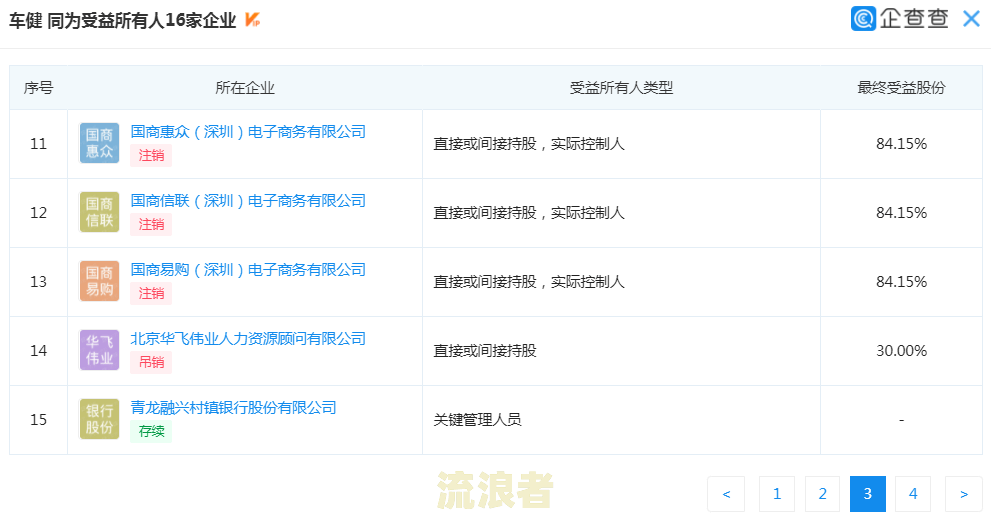Jump to page 2
The image size is (991, 520).
click(x=822, y=494)
